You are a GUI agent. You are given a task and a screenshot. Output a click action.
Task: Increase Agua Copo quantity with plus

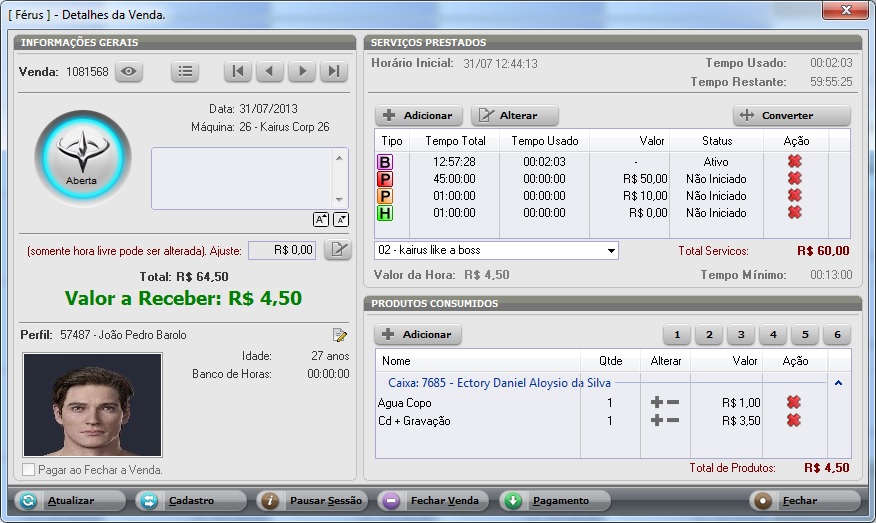click(x=657, y=402)
